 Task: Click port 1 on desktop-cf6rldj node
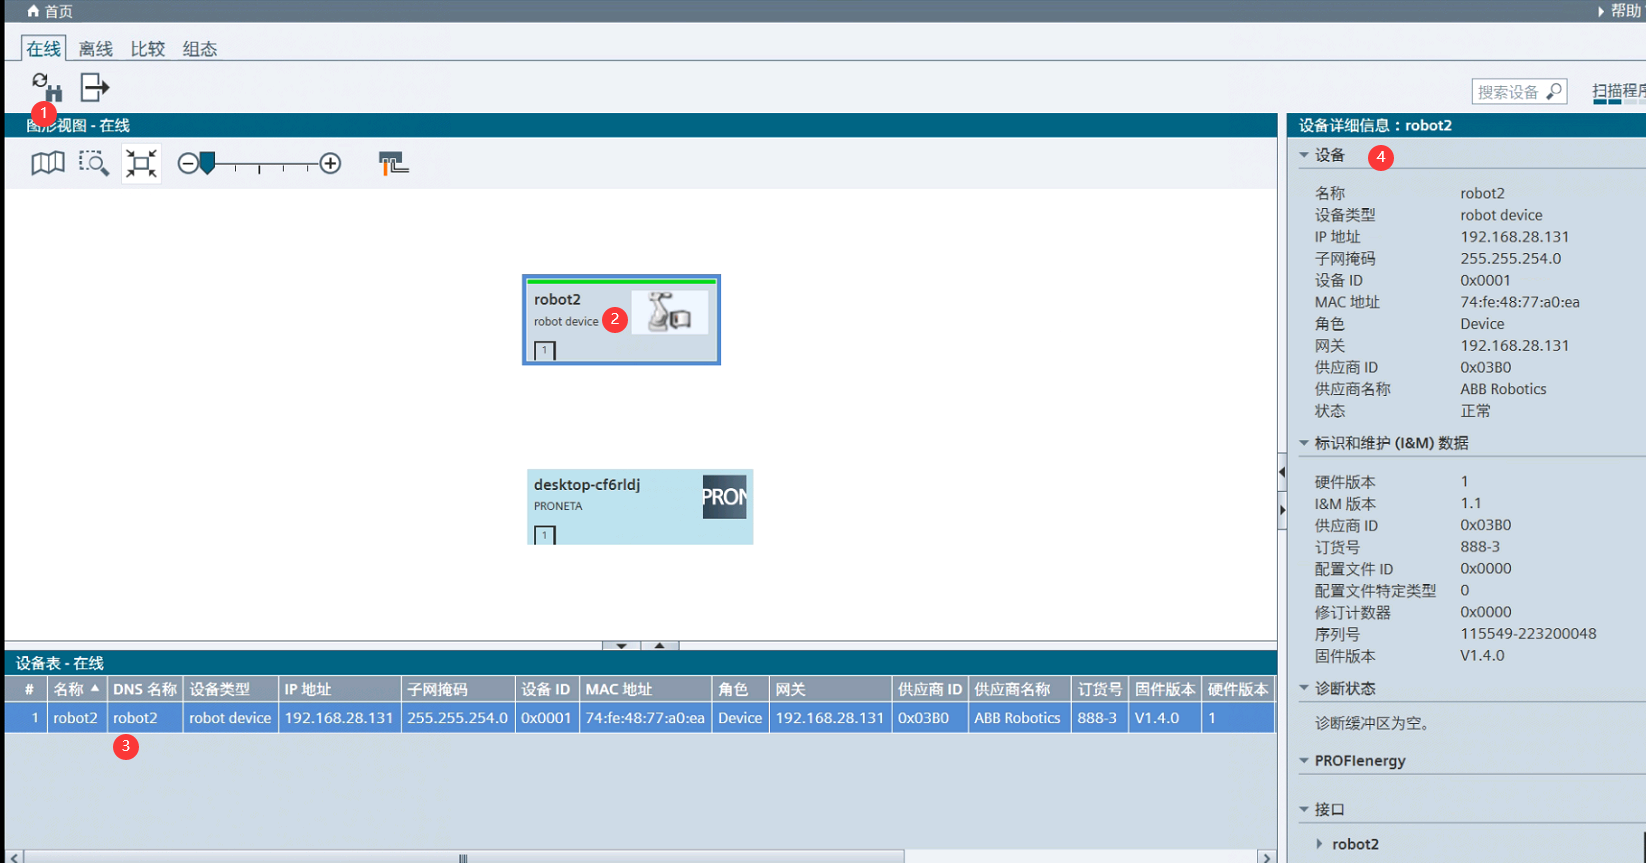(x=545, y=536)
